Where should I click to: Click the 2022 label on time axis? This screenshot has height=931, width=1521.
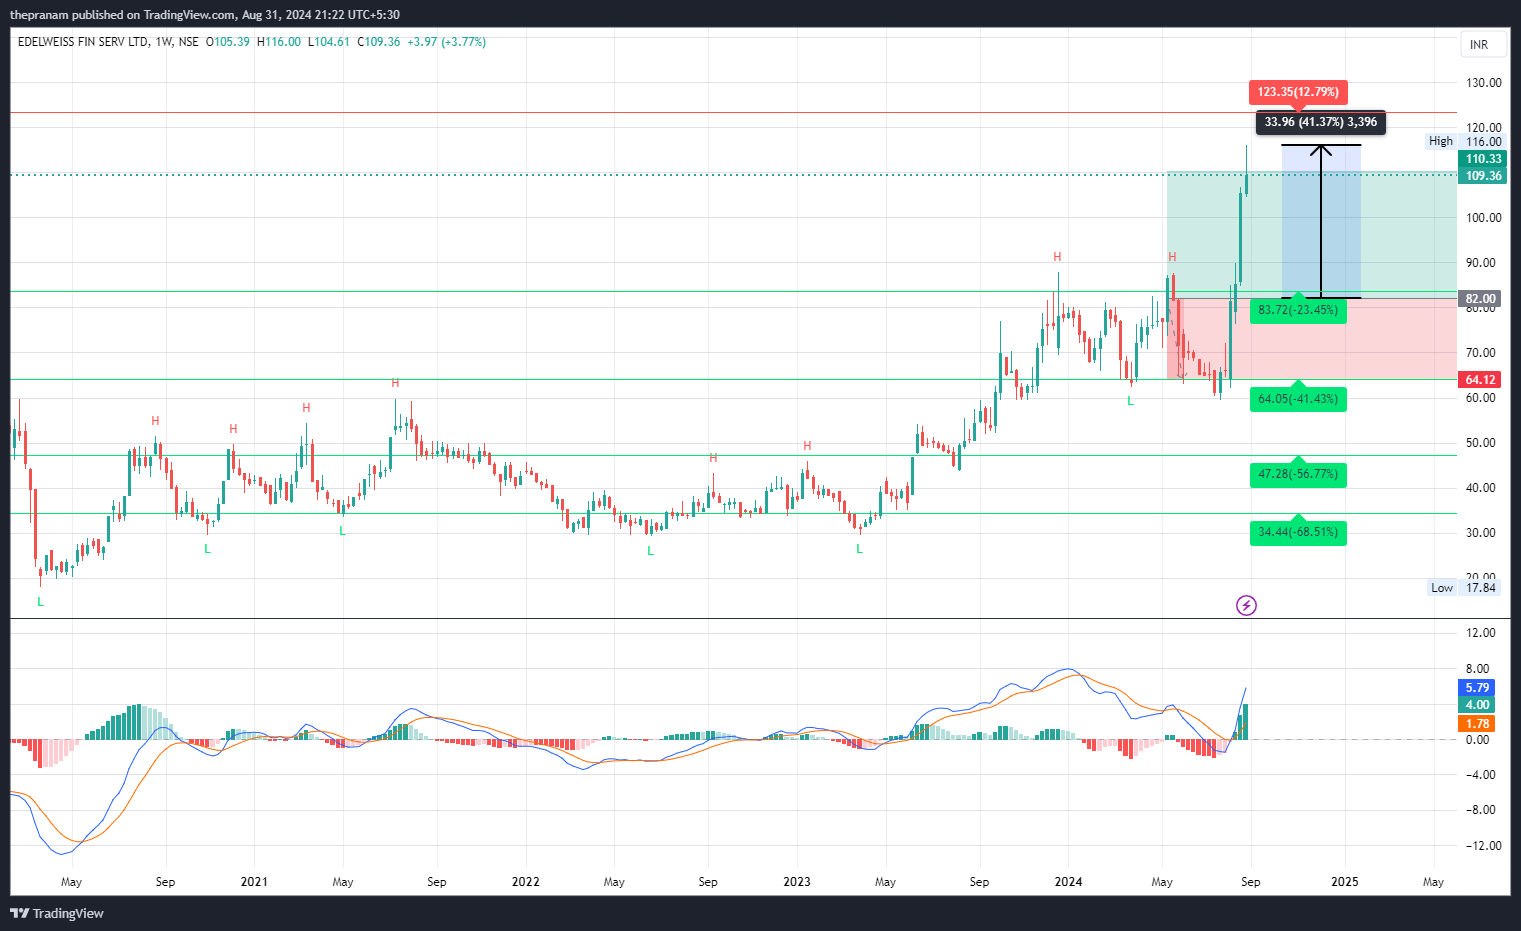[x=525, y=882]
